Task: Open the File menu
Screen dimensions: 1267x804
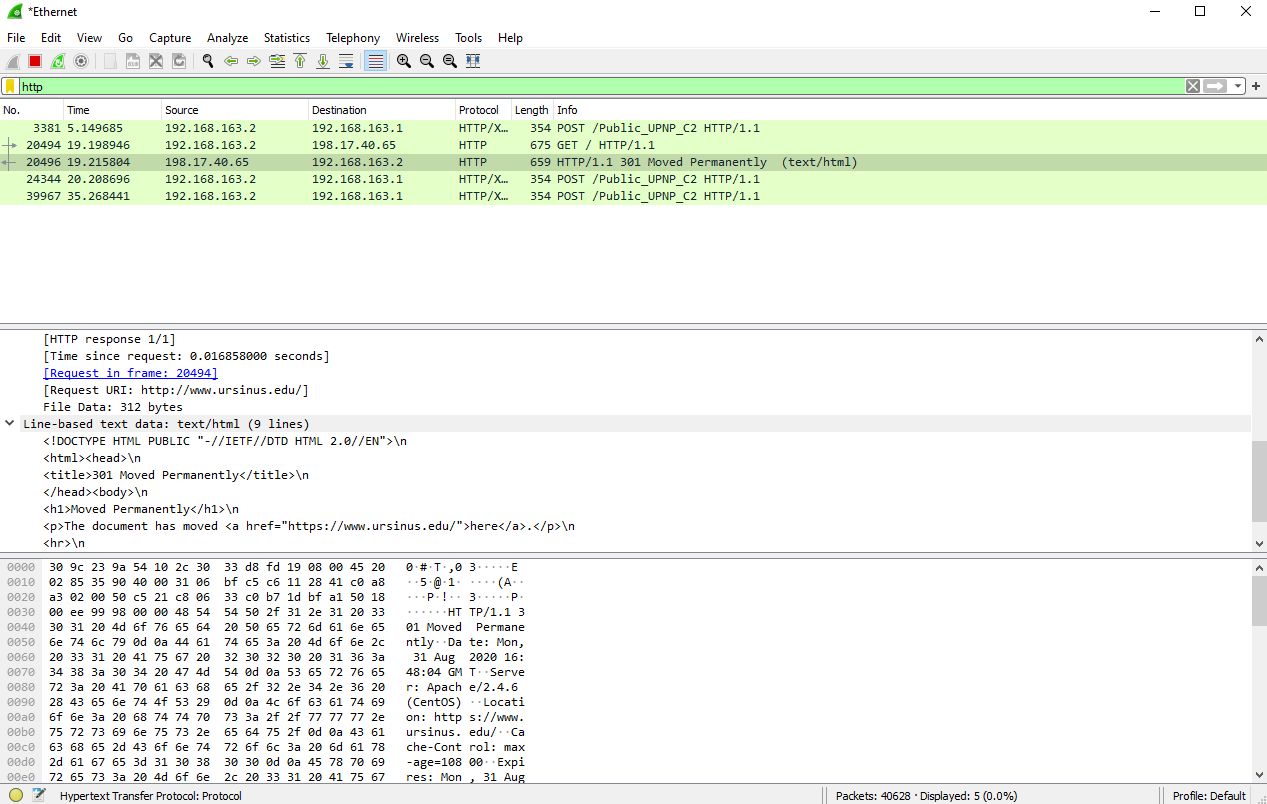Action: click(x=16, y=38)
